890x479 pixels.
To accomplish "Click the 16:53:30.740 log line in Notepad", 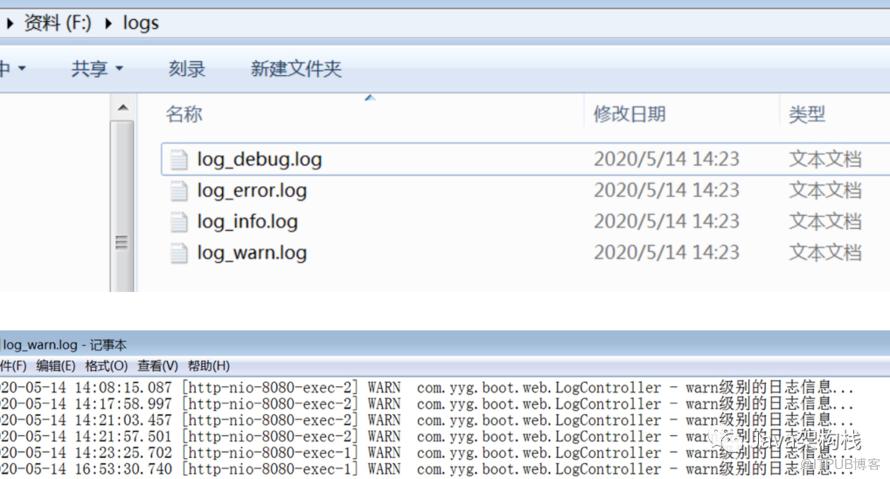I will (x=427, y=469).
